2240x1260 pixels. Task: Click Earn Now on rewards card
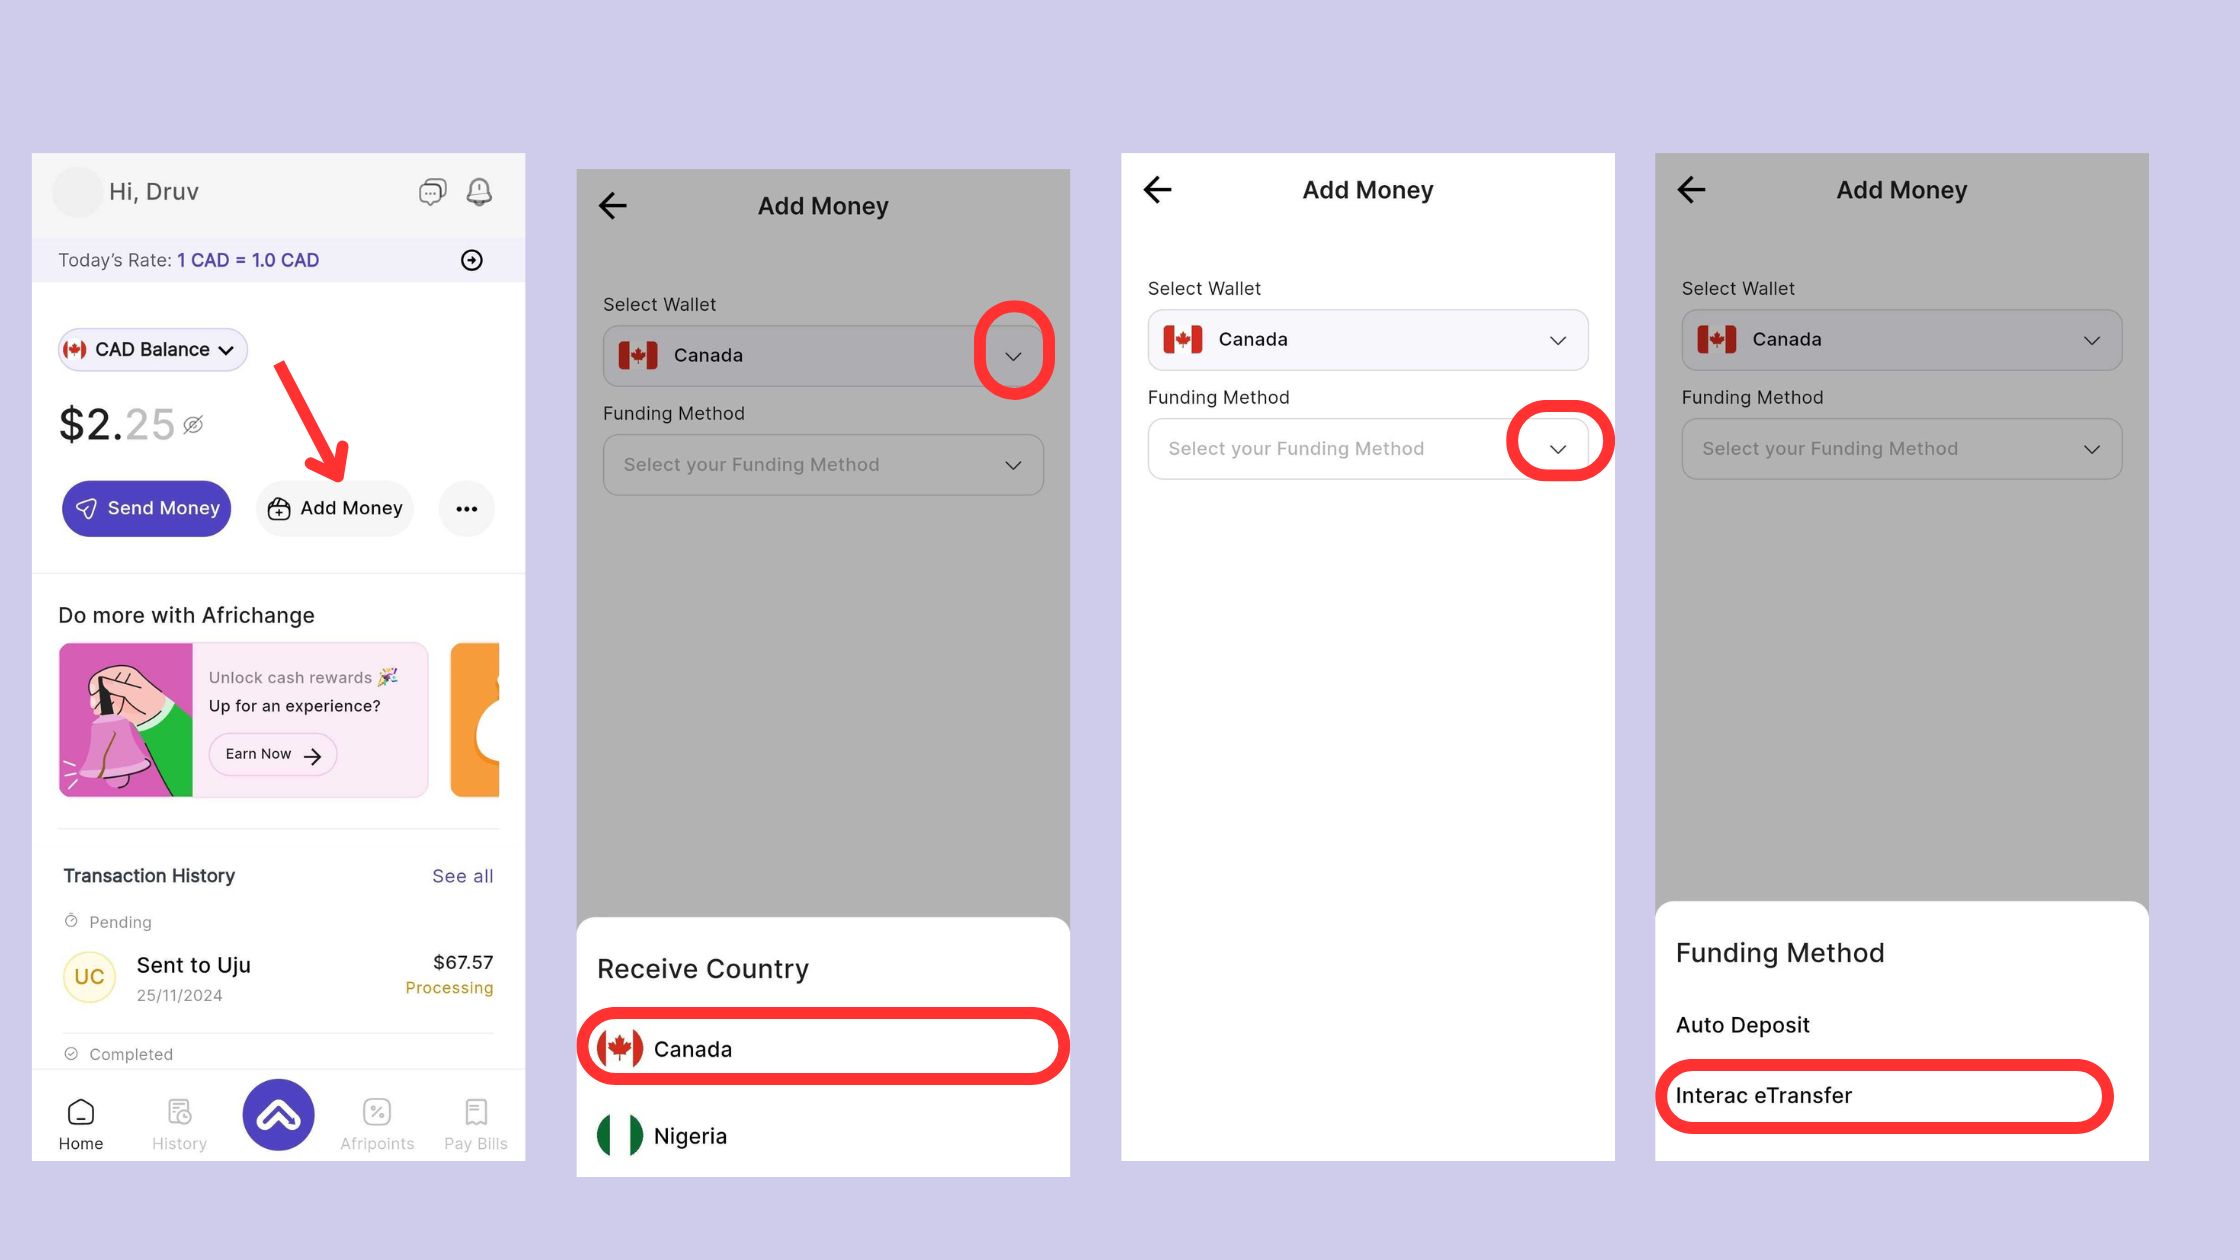click(273, 754)
